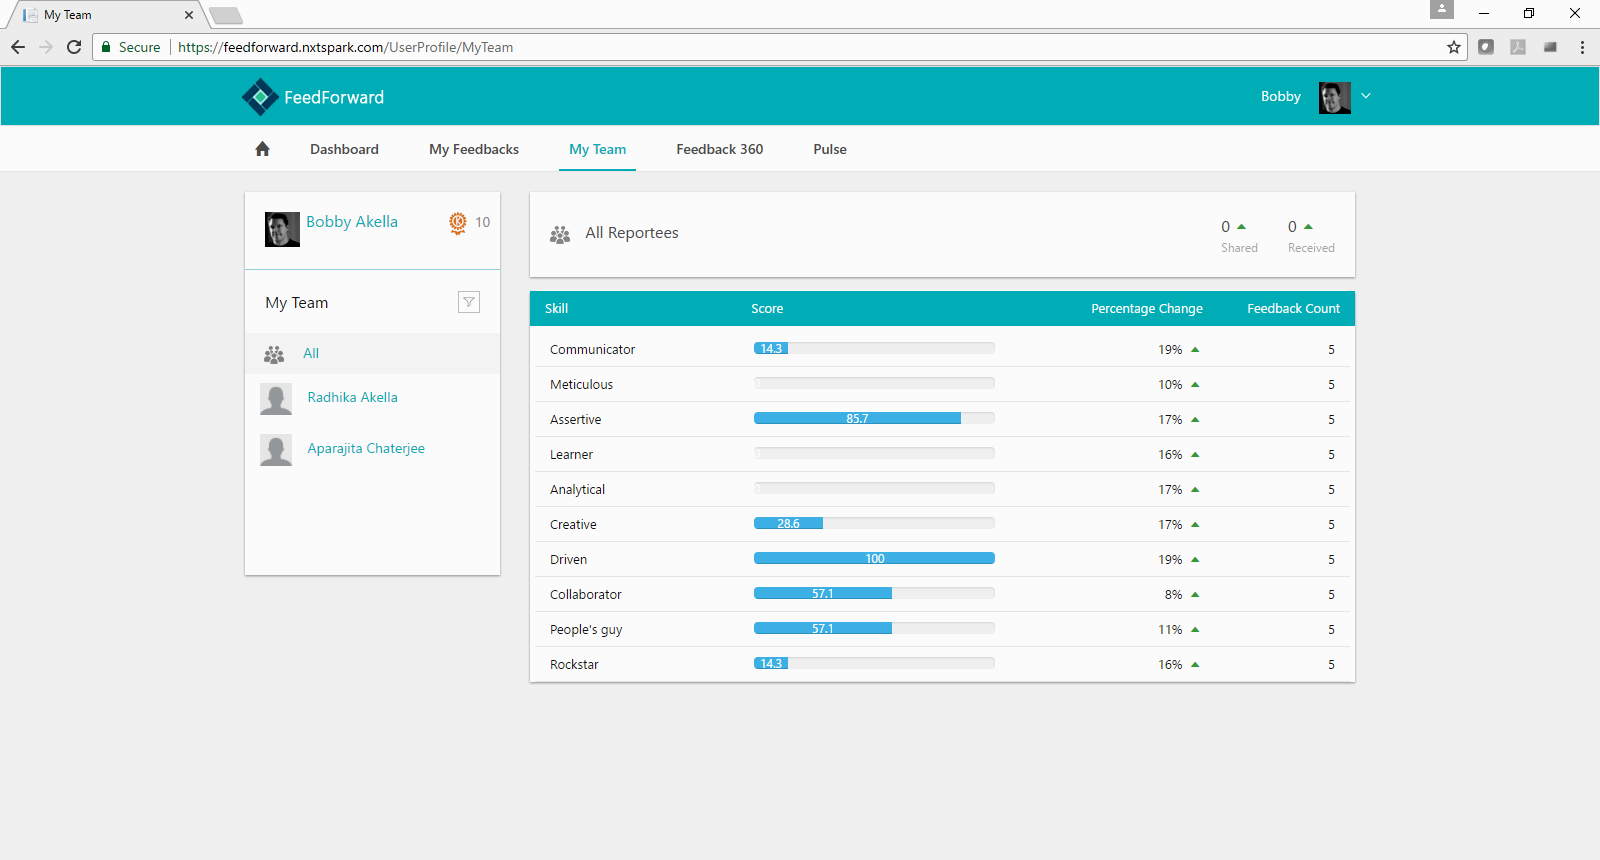Open the Dashboard tab
This screenshot has height=860, width=1600.
[344, 149]
